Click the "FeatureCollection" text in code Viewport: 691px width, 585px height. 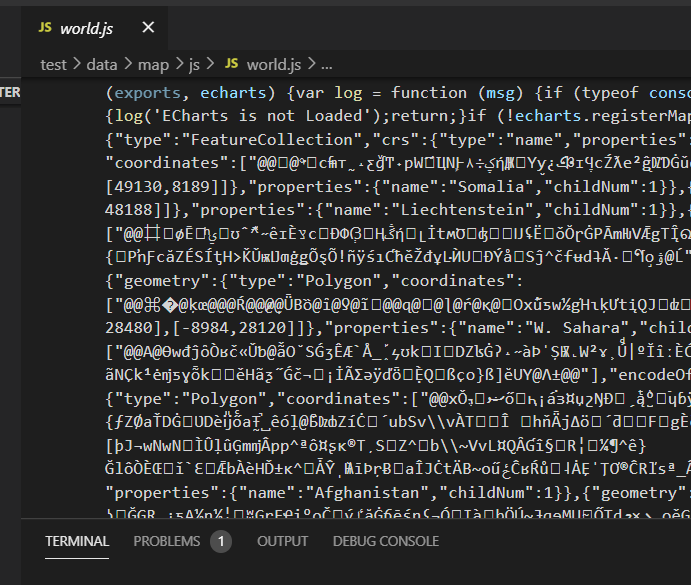[x=273, y=140]
